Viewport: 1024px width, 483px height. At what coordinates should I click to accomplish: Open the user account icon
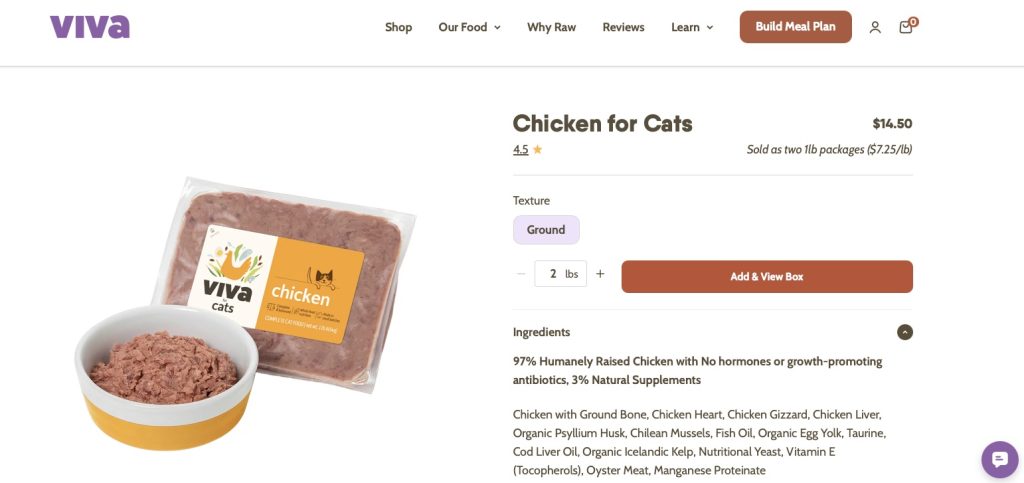tap(875, 28)
